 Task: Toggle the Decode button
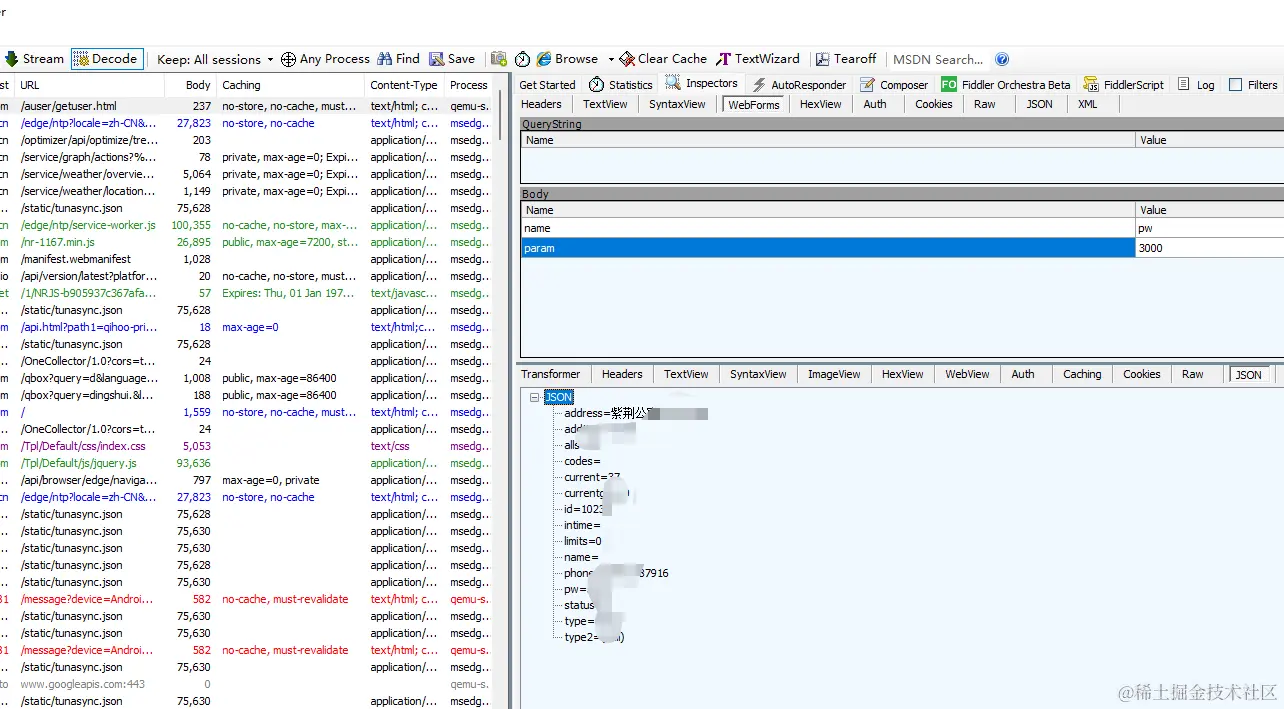106,59
